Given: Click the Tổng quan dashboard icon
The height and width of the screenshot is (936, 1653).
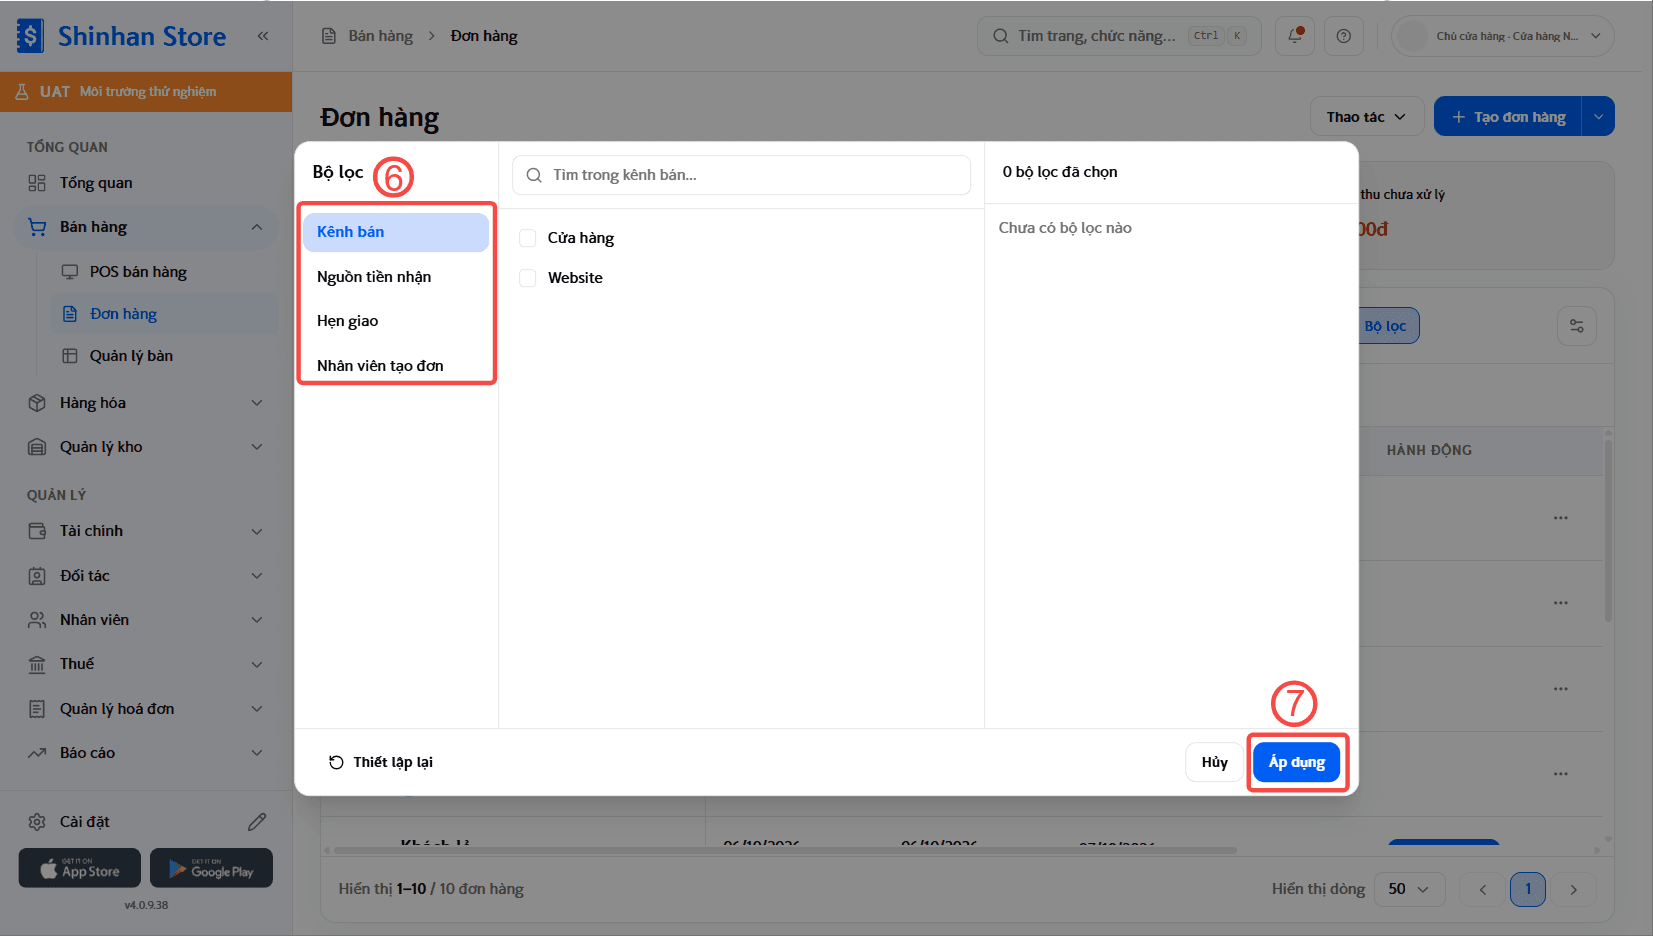Looking at the screenshot, I should click(x=37, y=183).
